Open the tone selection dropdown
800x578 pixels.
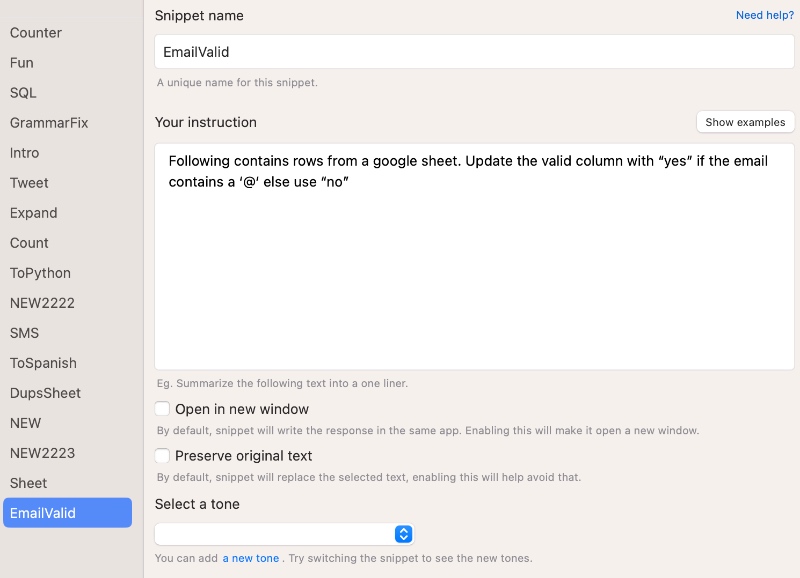point(284,534)
